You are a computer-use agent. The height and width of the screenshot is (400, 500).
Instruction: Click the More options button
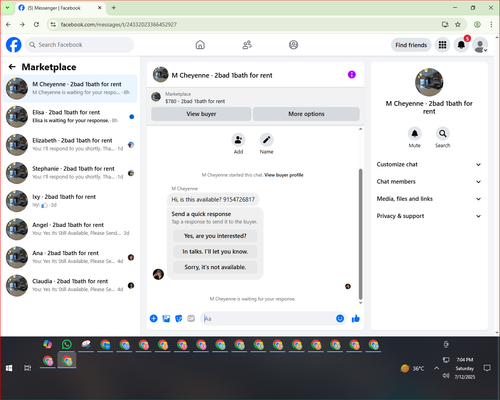tap(306, 114)
